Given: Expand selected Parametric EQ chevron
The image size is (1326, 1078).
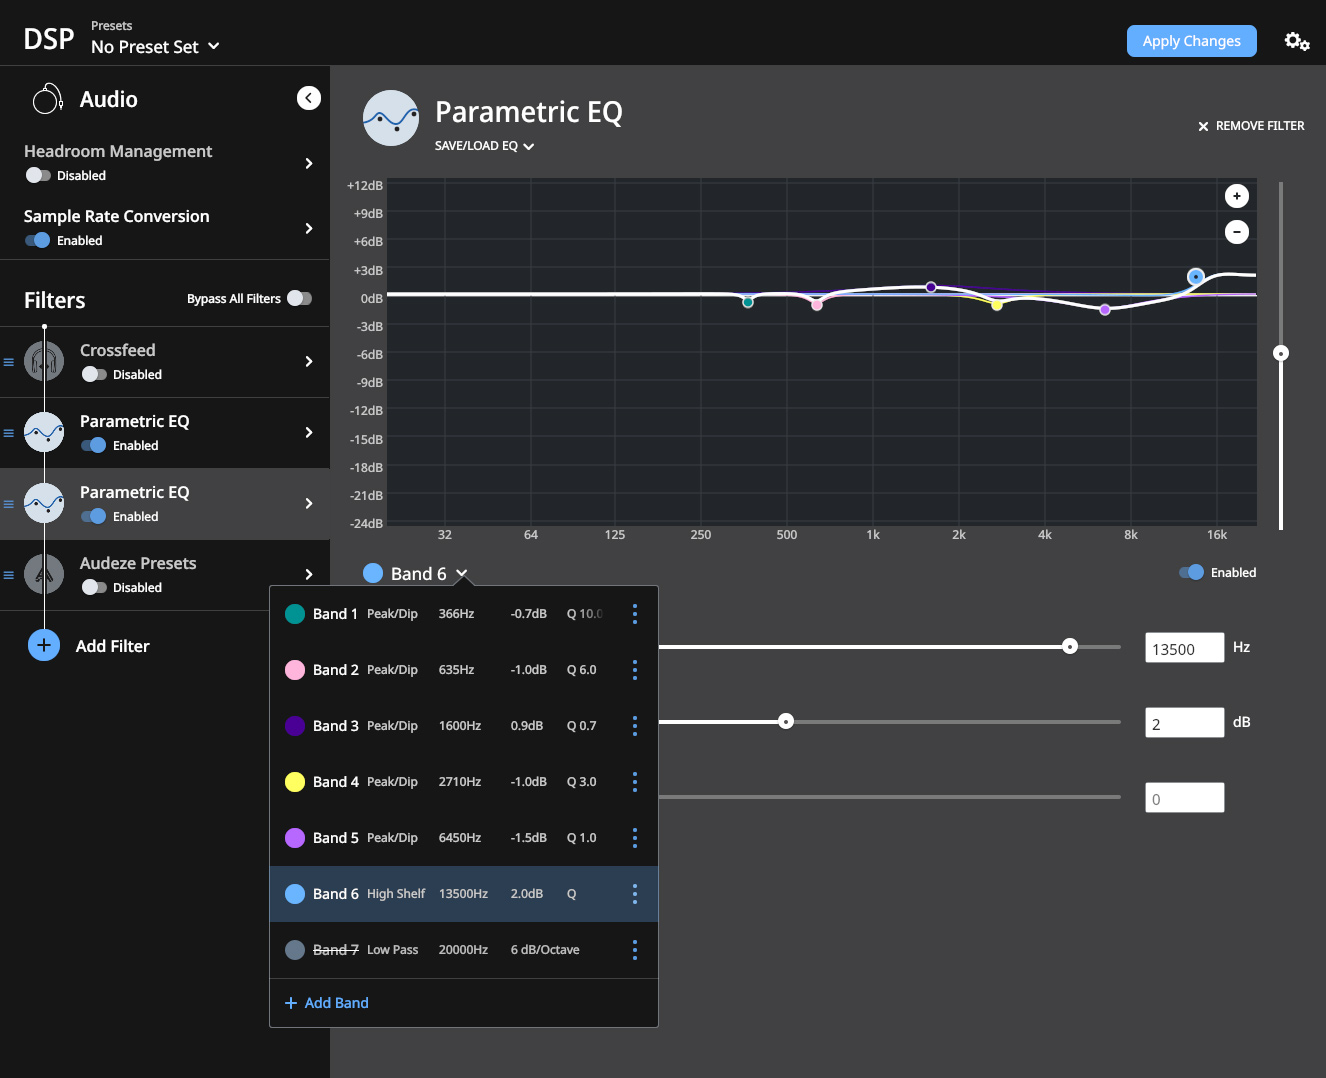Looking at the screenshot, I should [x=309, y=503].
